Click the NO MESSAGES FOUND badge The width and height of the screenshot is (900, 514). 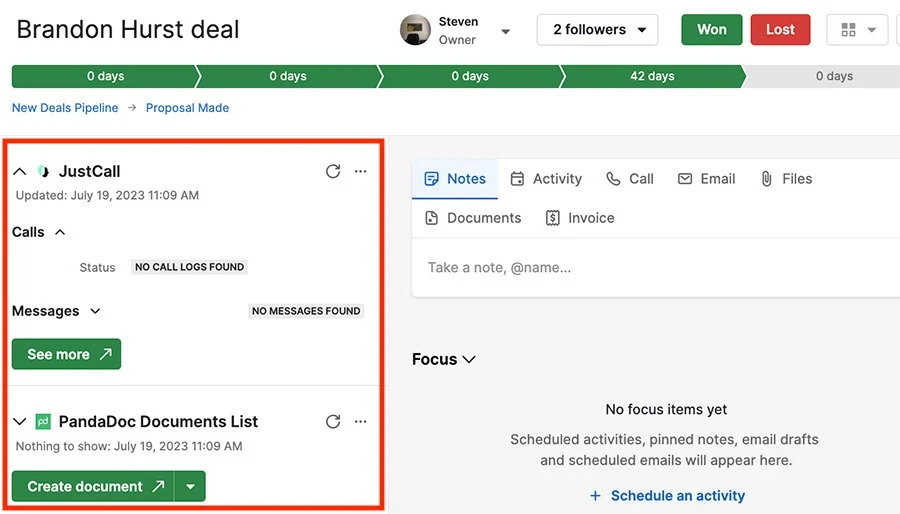tap(306, 311)
